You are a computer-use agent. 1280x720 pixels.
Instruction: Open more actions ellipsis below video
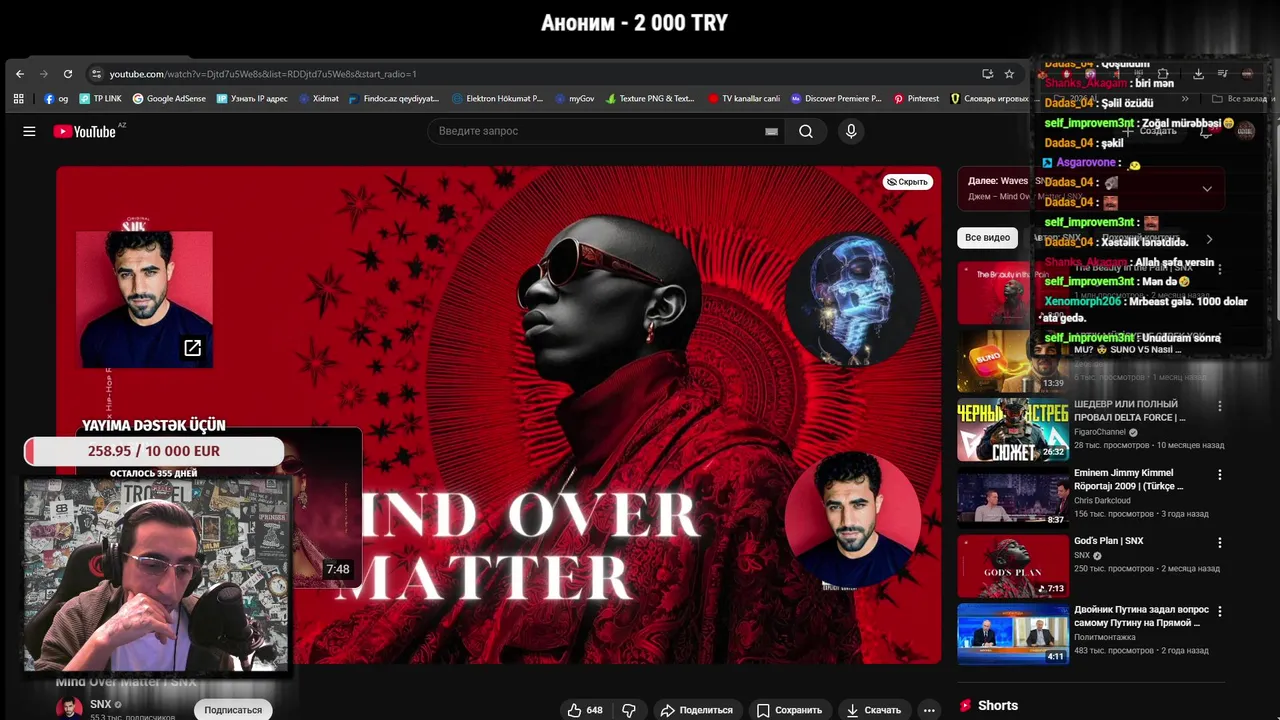click(929, 710)
